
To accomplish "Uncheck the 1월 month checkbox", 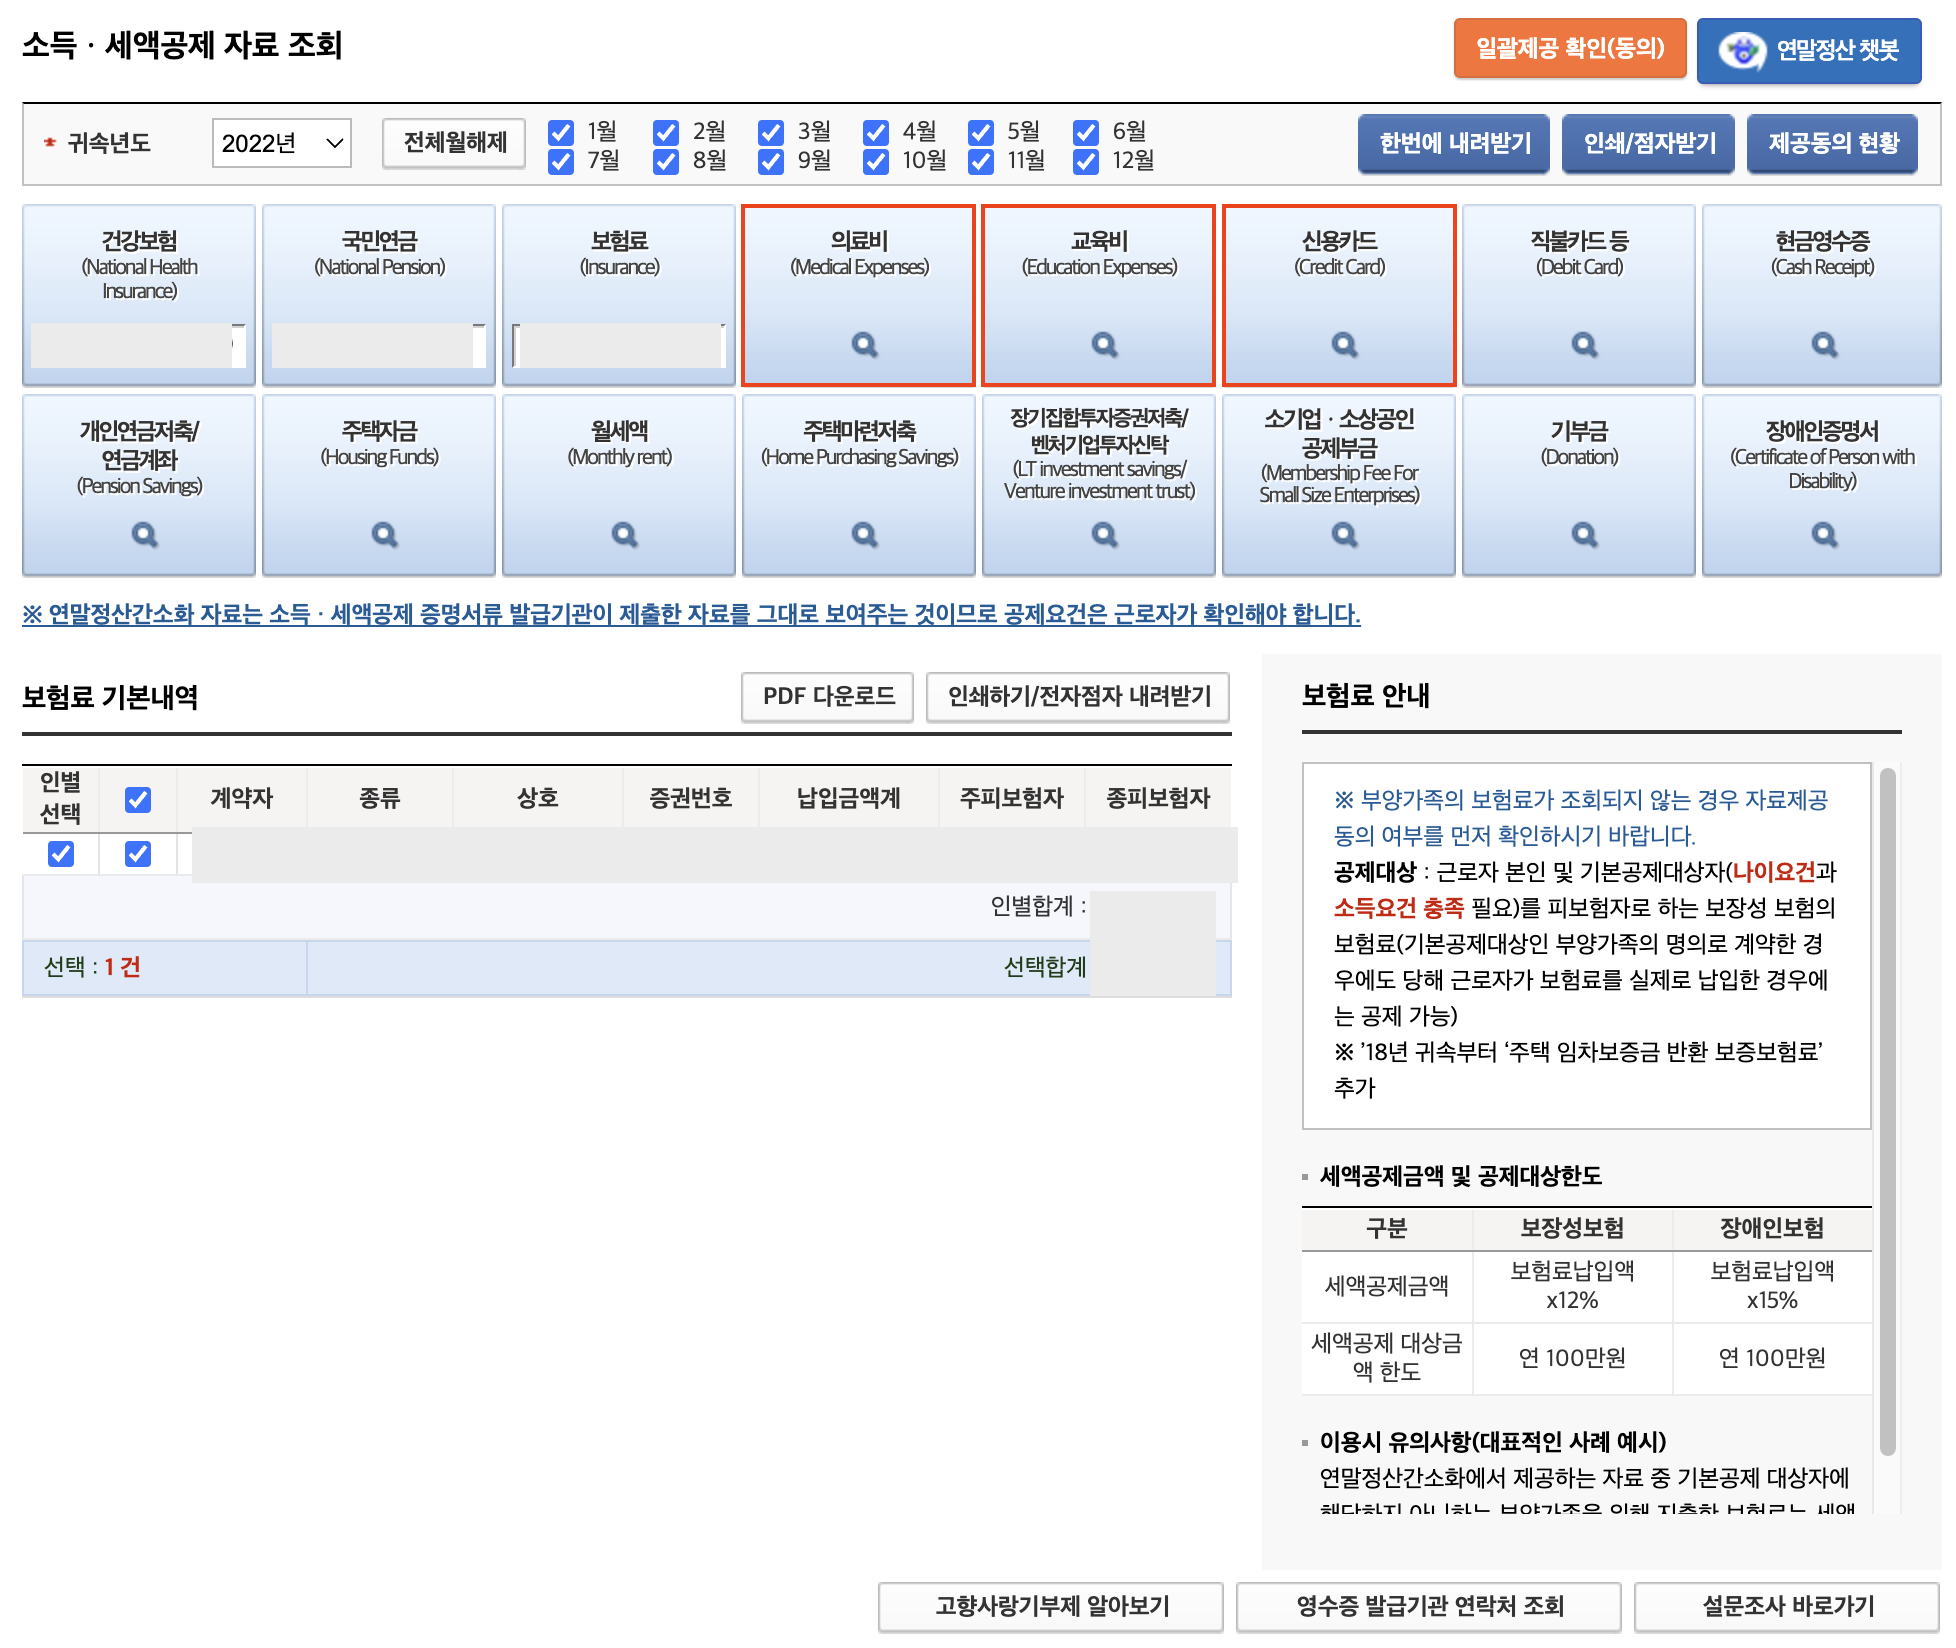I will (561, 132).
